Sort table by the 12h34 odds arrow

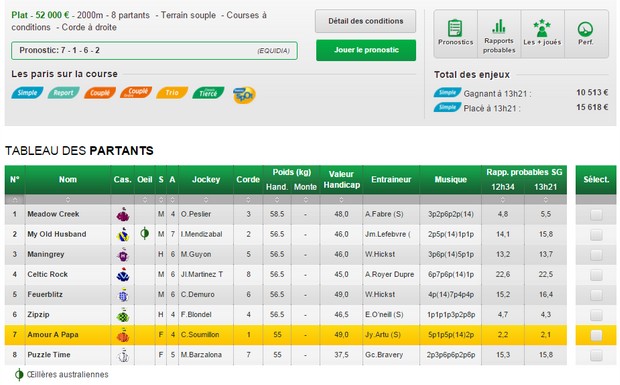point(503,200)
